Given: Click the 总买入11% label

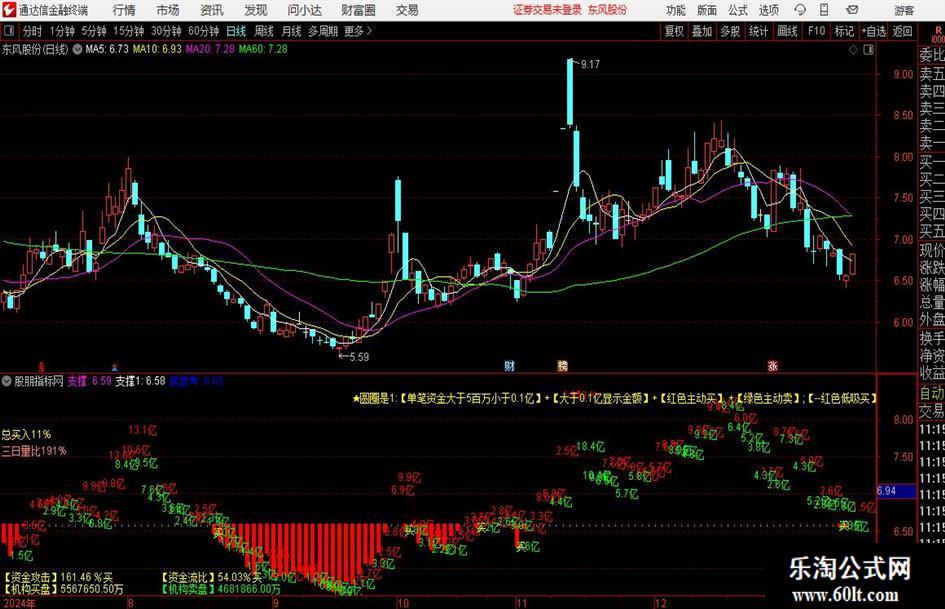Looking at the screenshot, I should point(27,434).
